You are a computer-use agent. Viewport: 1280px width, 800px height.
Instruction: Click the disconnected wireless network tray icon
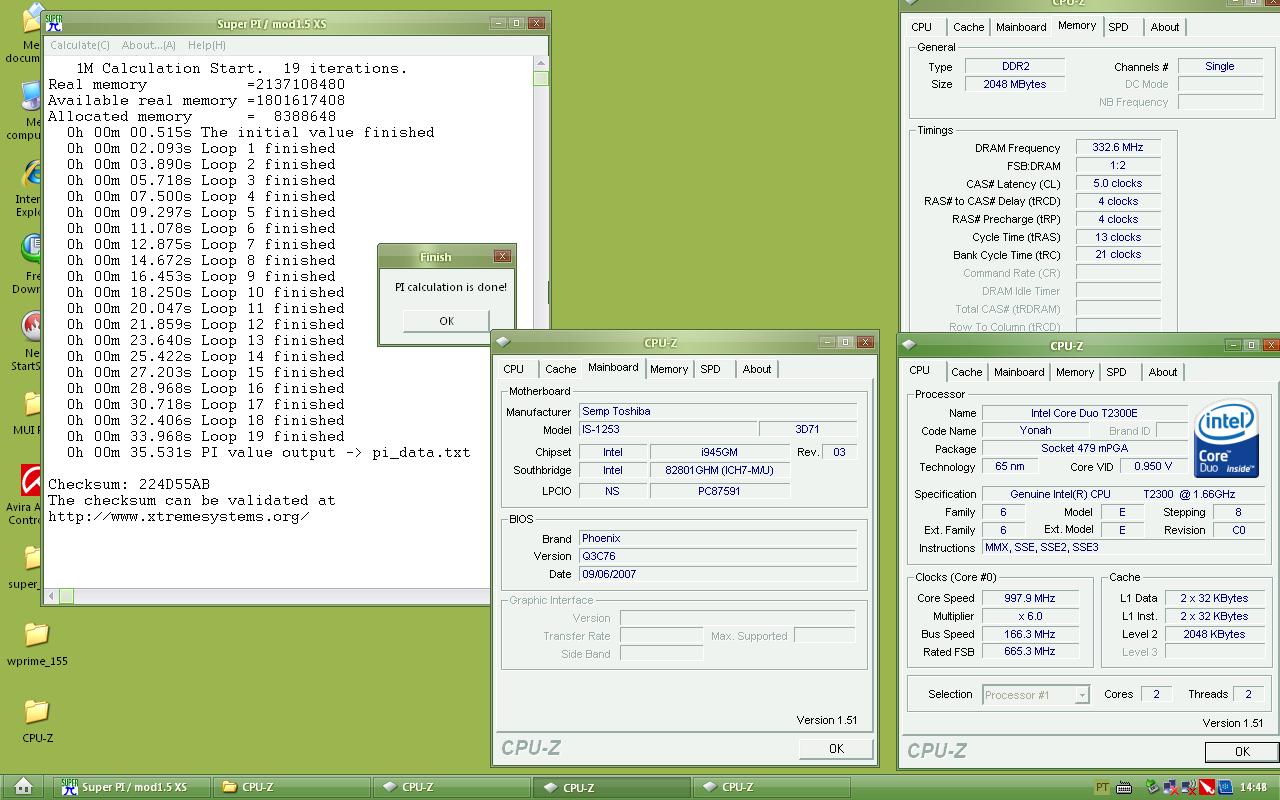click(1189, 787)
